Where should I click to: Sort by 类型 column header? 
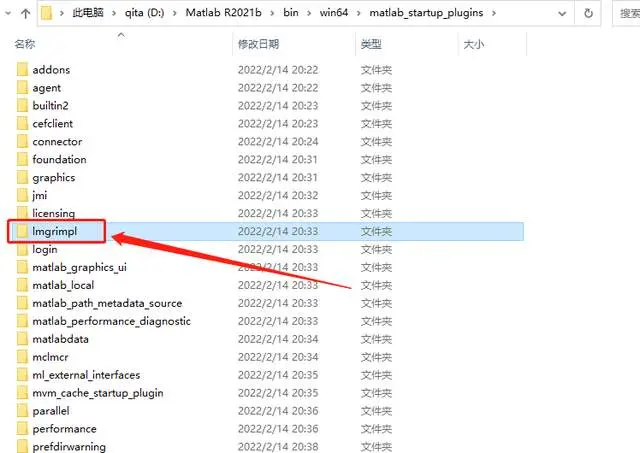coord(371,44)
